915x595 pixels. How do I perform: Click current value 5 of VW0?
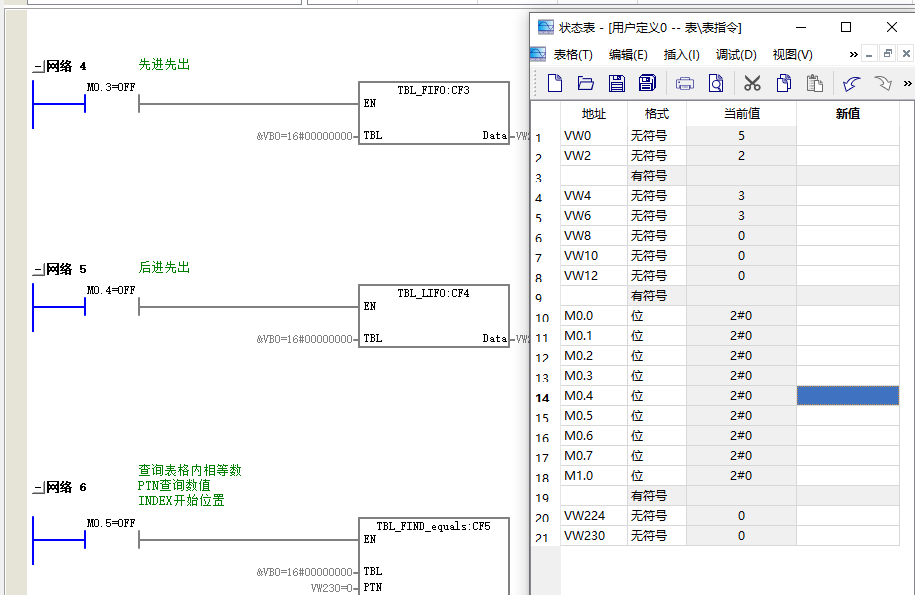pyautogui.click(x=742, y=136)
